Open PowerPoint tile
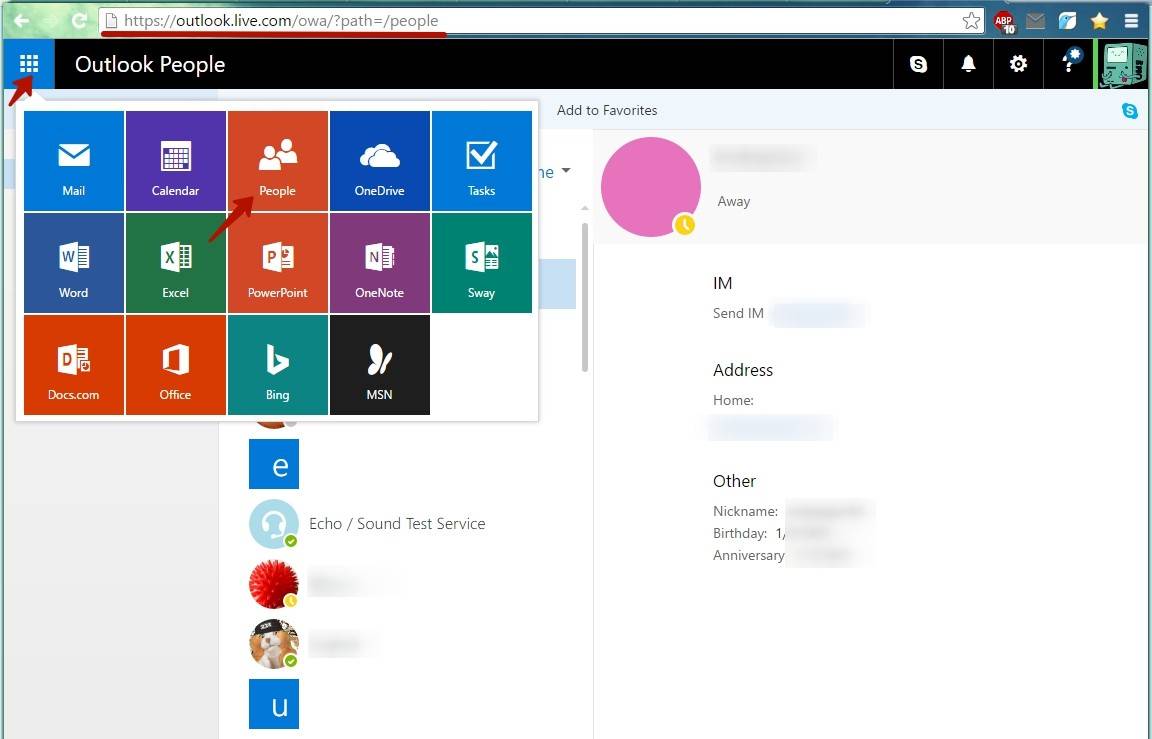Screen dimensions: 1152x739 (x=278, y=263)
